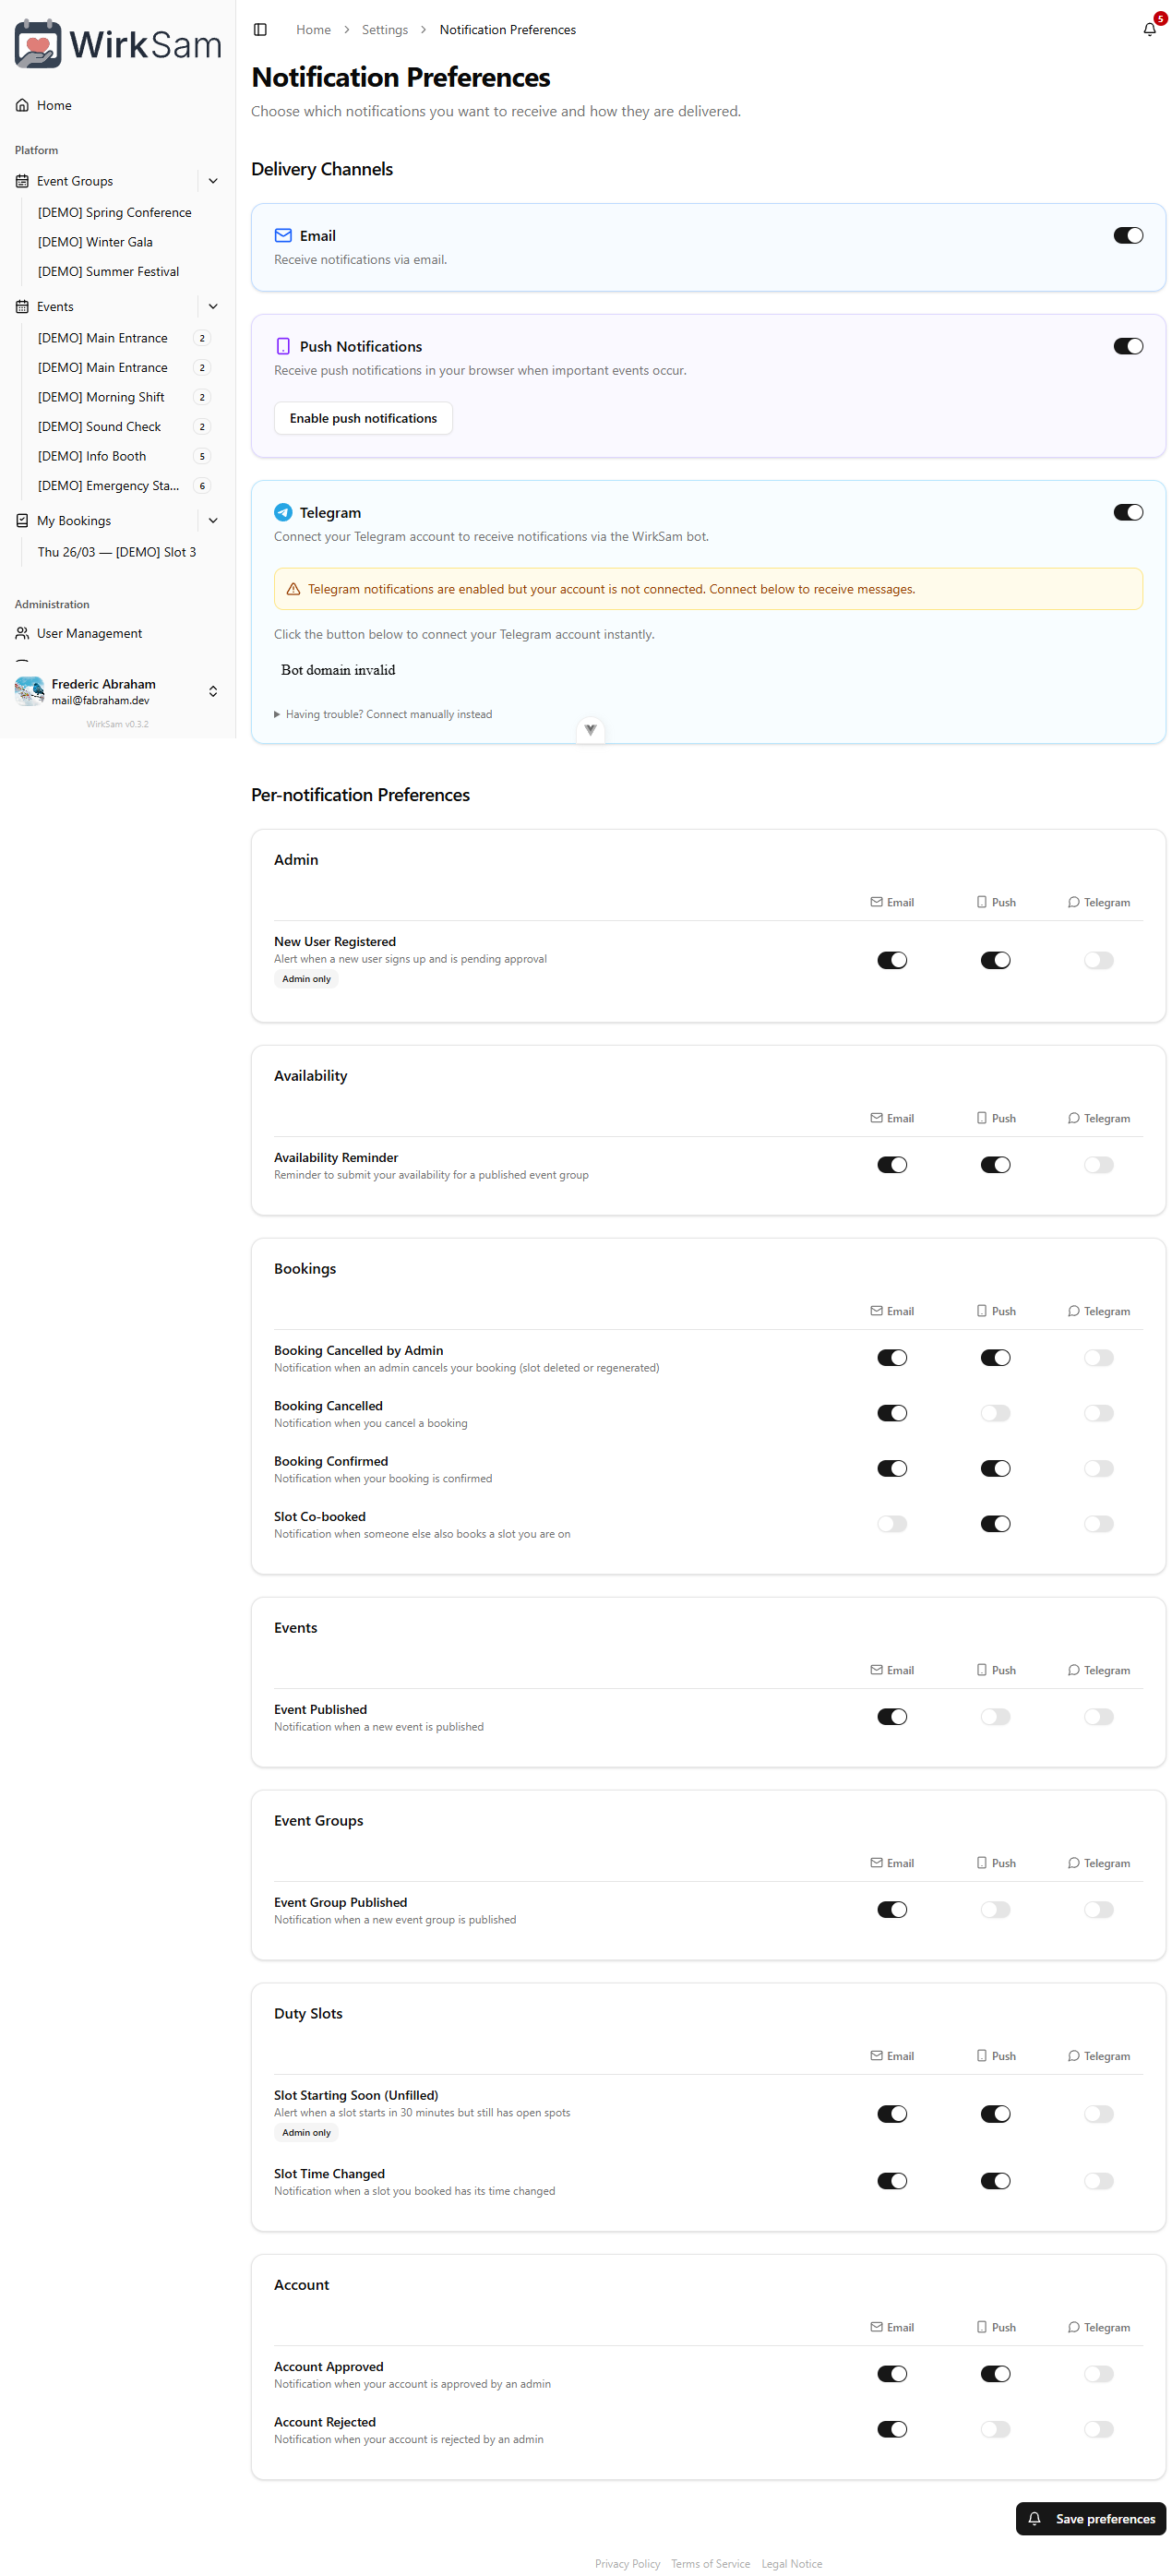Click the WirkSam logo
Image resolution: width=1172 pixels, height=2576 pixels.
coord(117,44)
